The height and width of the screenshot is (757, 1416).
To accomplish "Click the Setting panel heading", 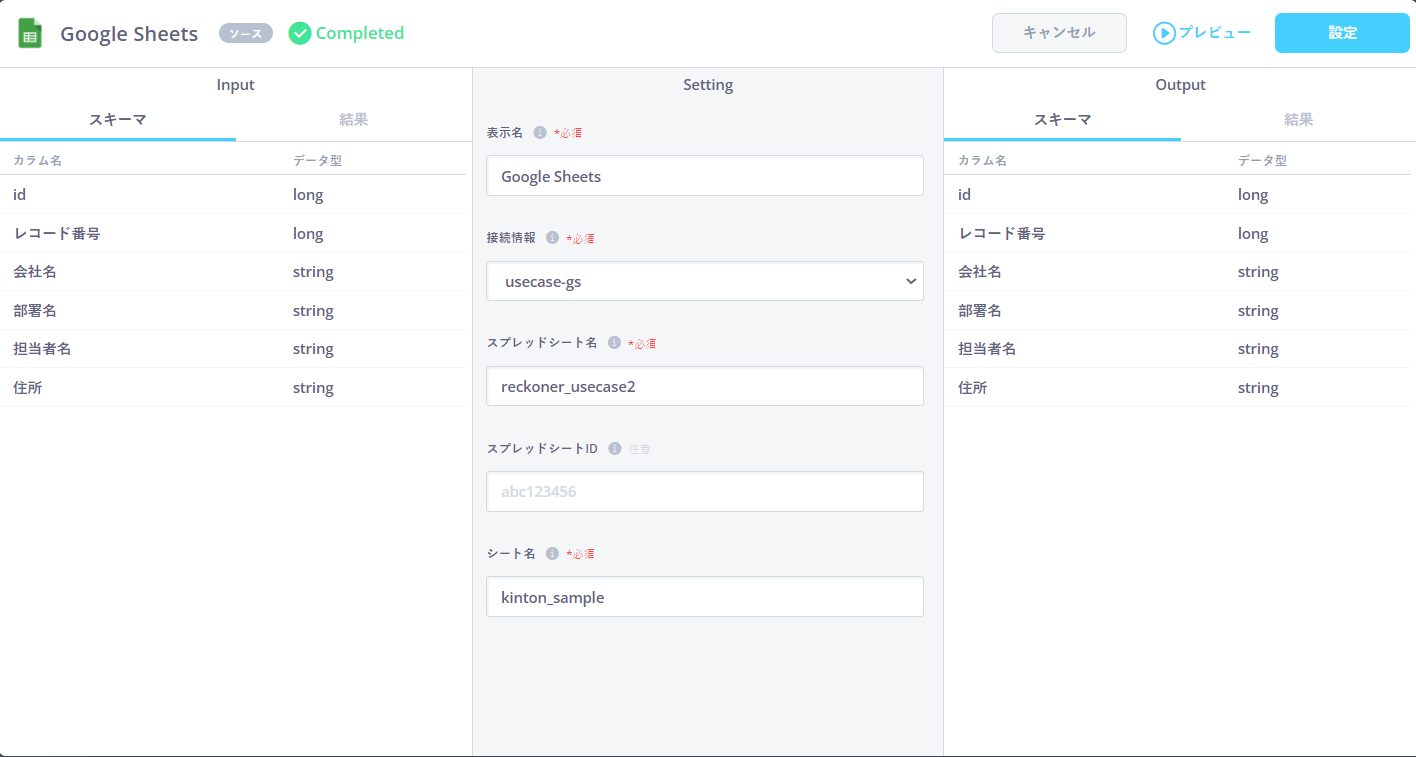I will 708,85.
